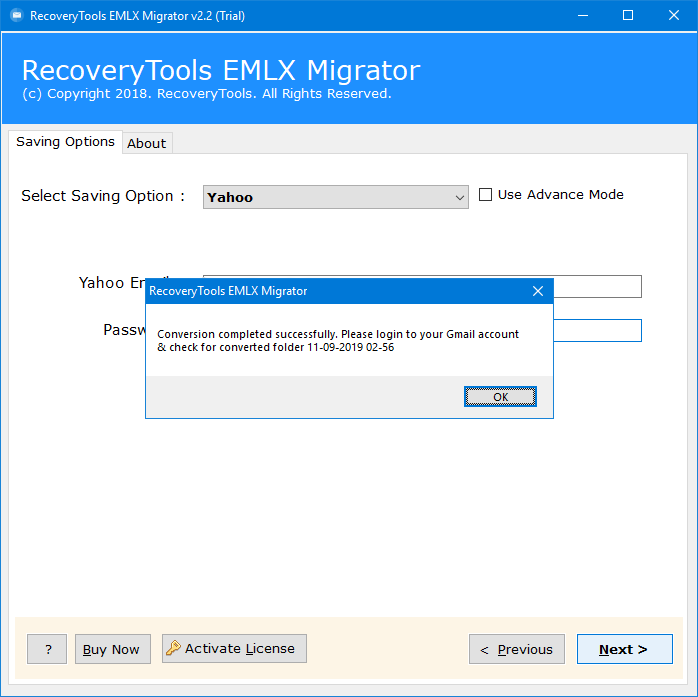Viewport: 698px width, 697px height.
Task: Click Activate License with key icon
Action: (x=234, y=648)
